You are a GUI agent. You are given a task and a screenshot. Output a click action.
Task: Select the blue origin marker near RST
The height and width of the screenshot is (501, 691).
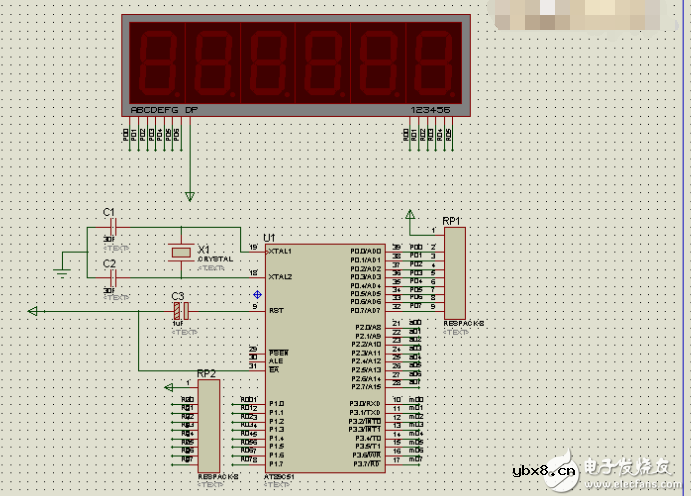pos(258,294)
